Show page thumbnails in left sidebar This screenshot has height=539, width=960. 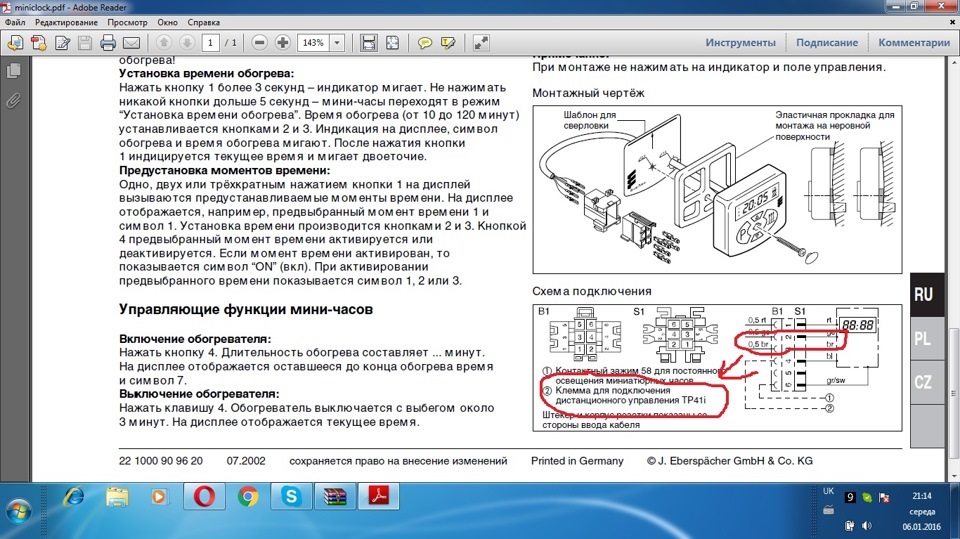[x=13, y=70]
